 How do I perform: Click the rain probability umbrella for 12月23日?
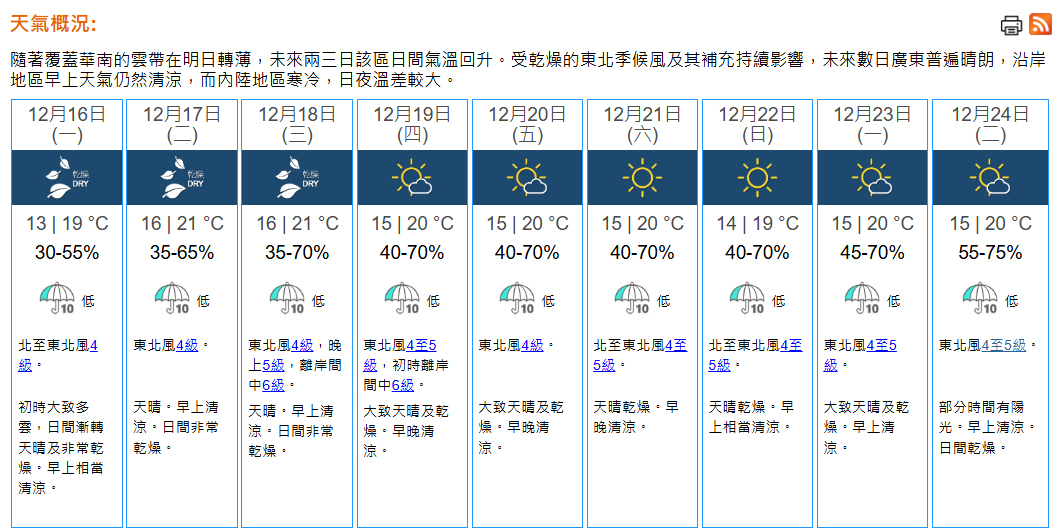(863, 298)
